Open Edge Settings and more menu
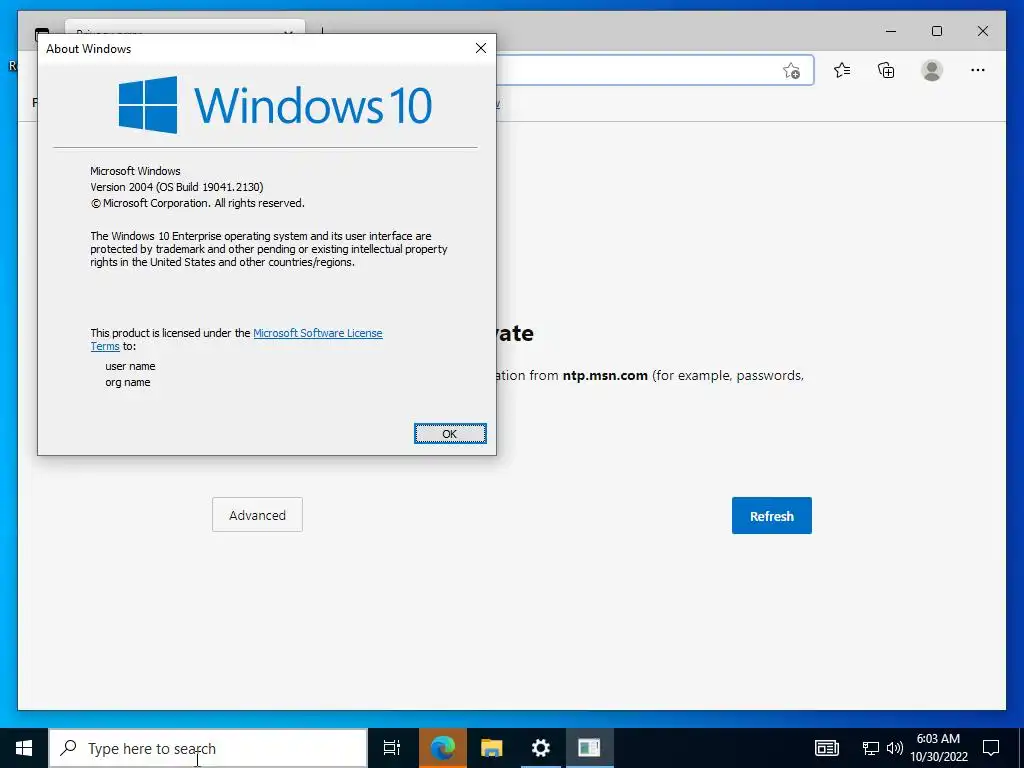Image resolution: width=1024 pixels, height=768 pixels. (978, 70)
